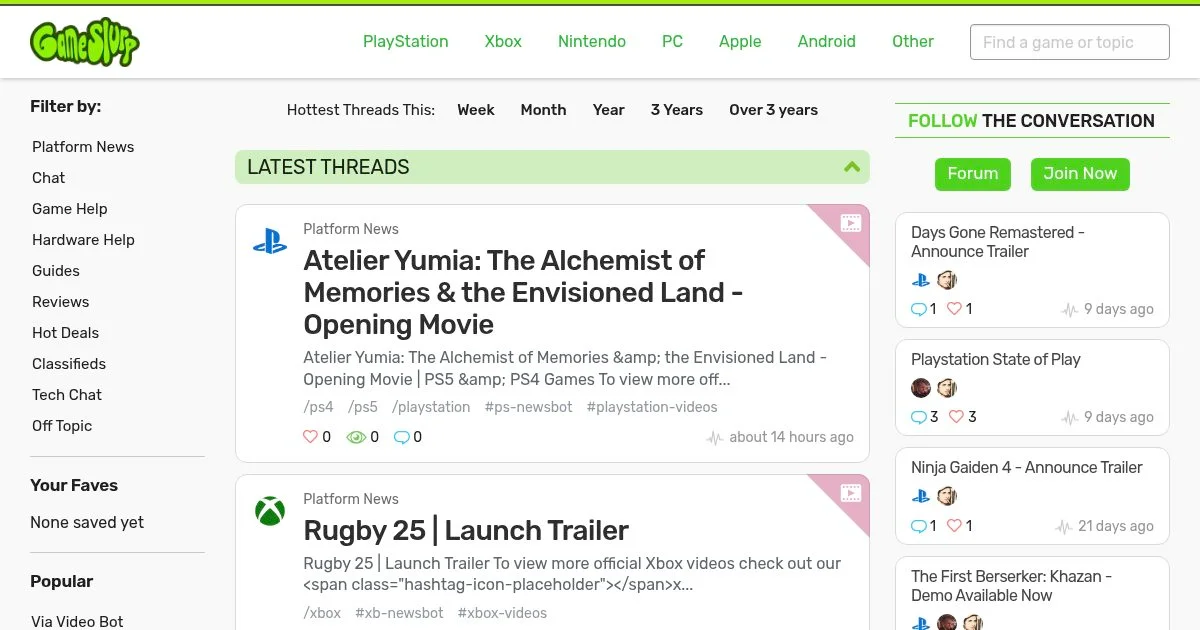Click pulse icon on Days Gone Remastered card

(x=1070, y=310)
